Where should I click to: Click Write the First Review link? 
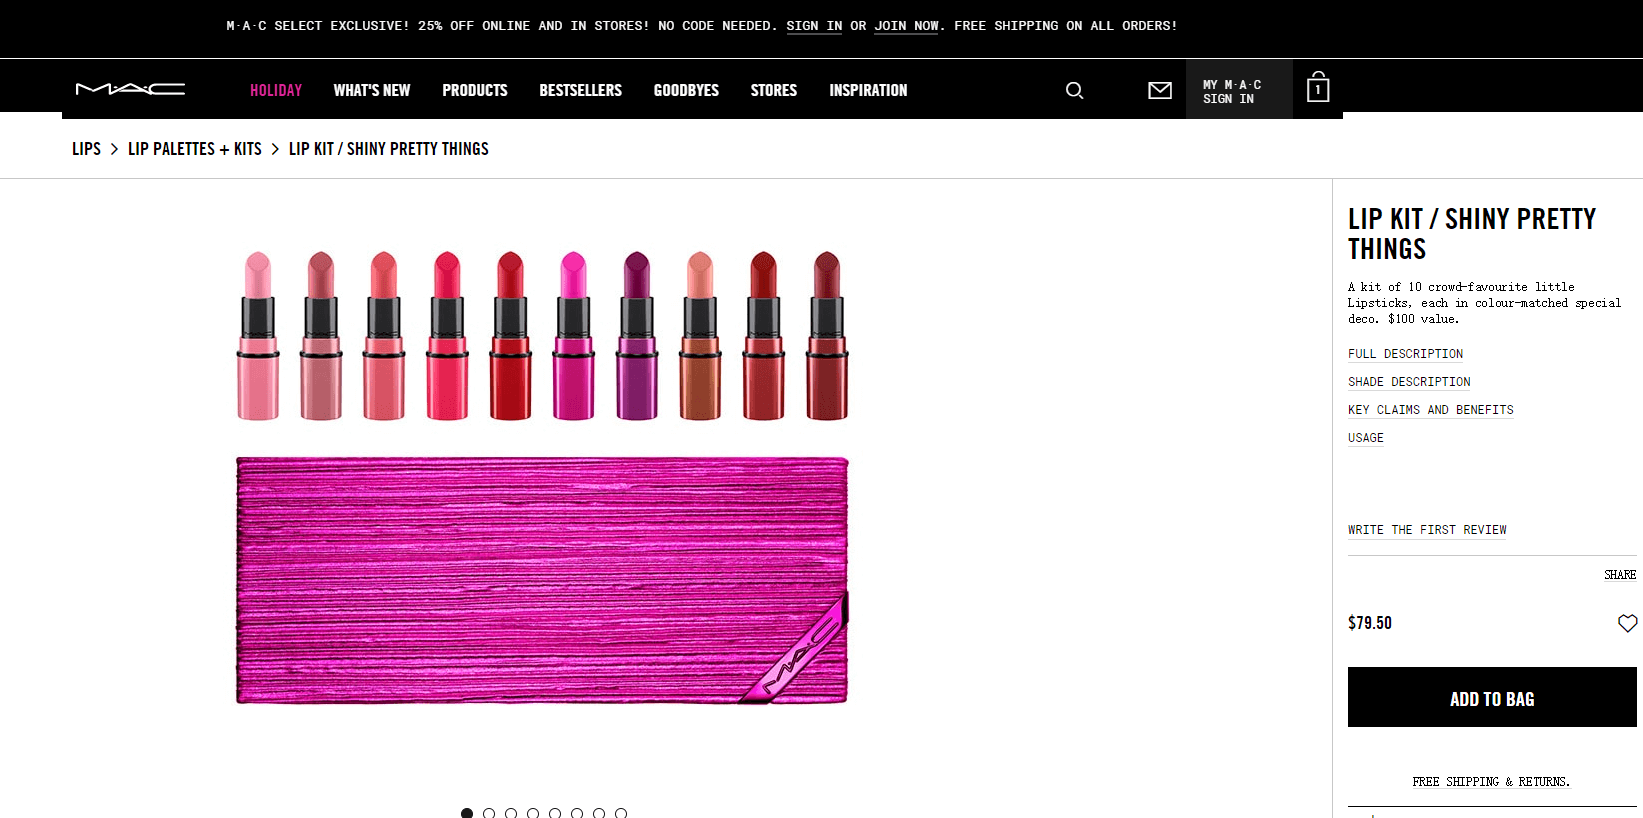tap(1427, 530)
